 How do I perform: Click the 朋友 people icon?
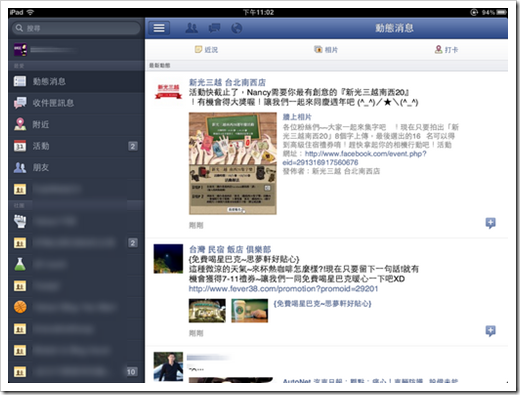(20, 167)
